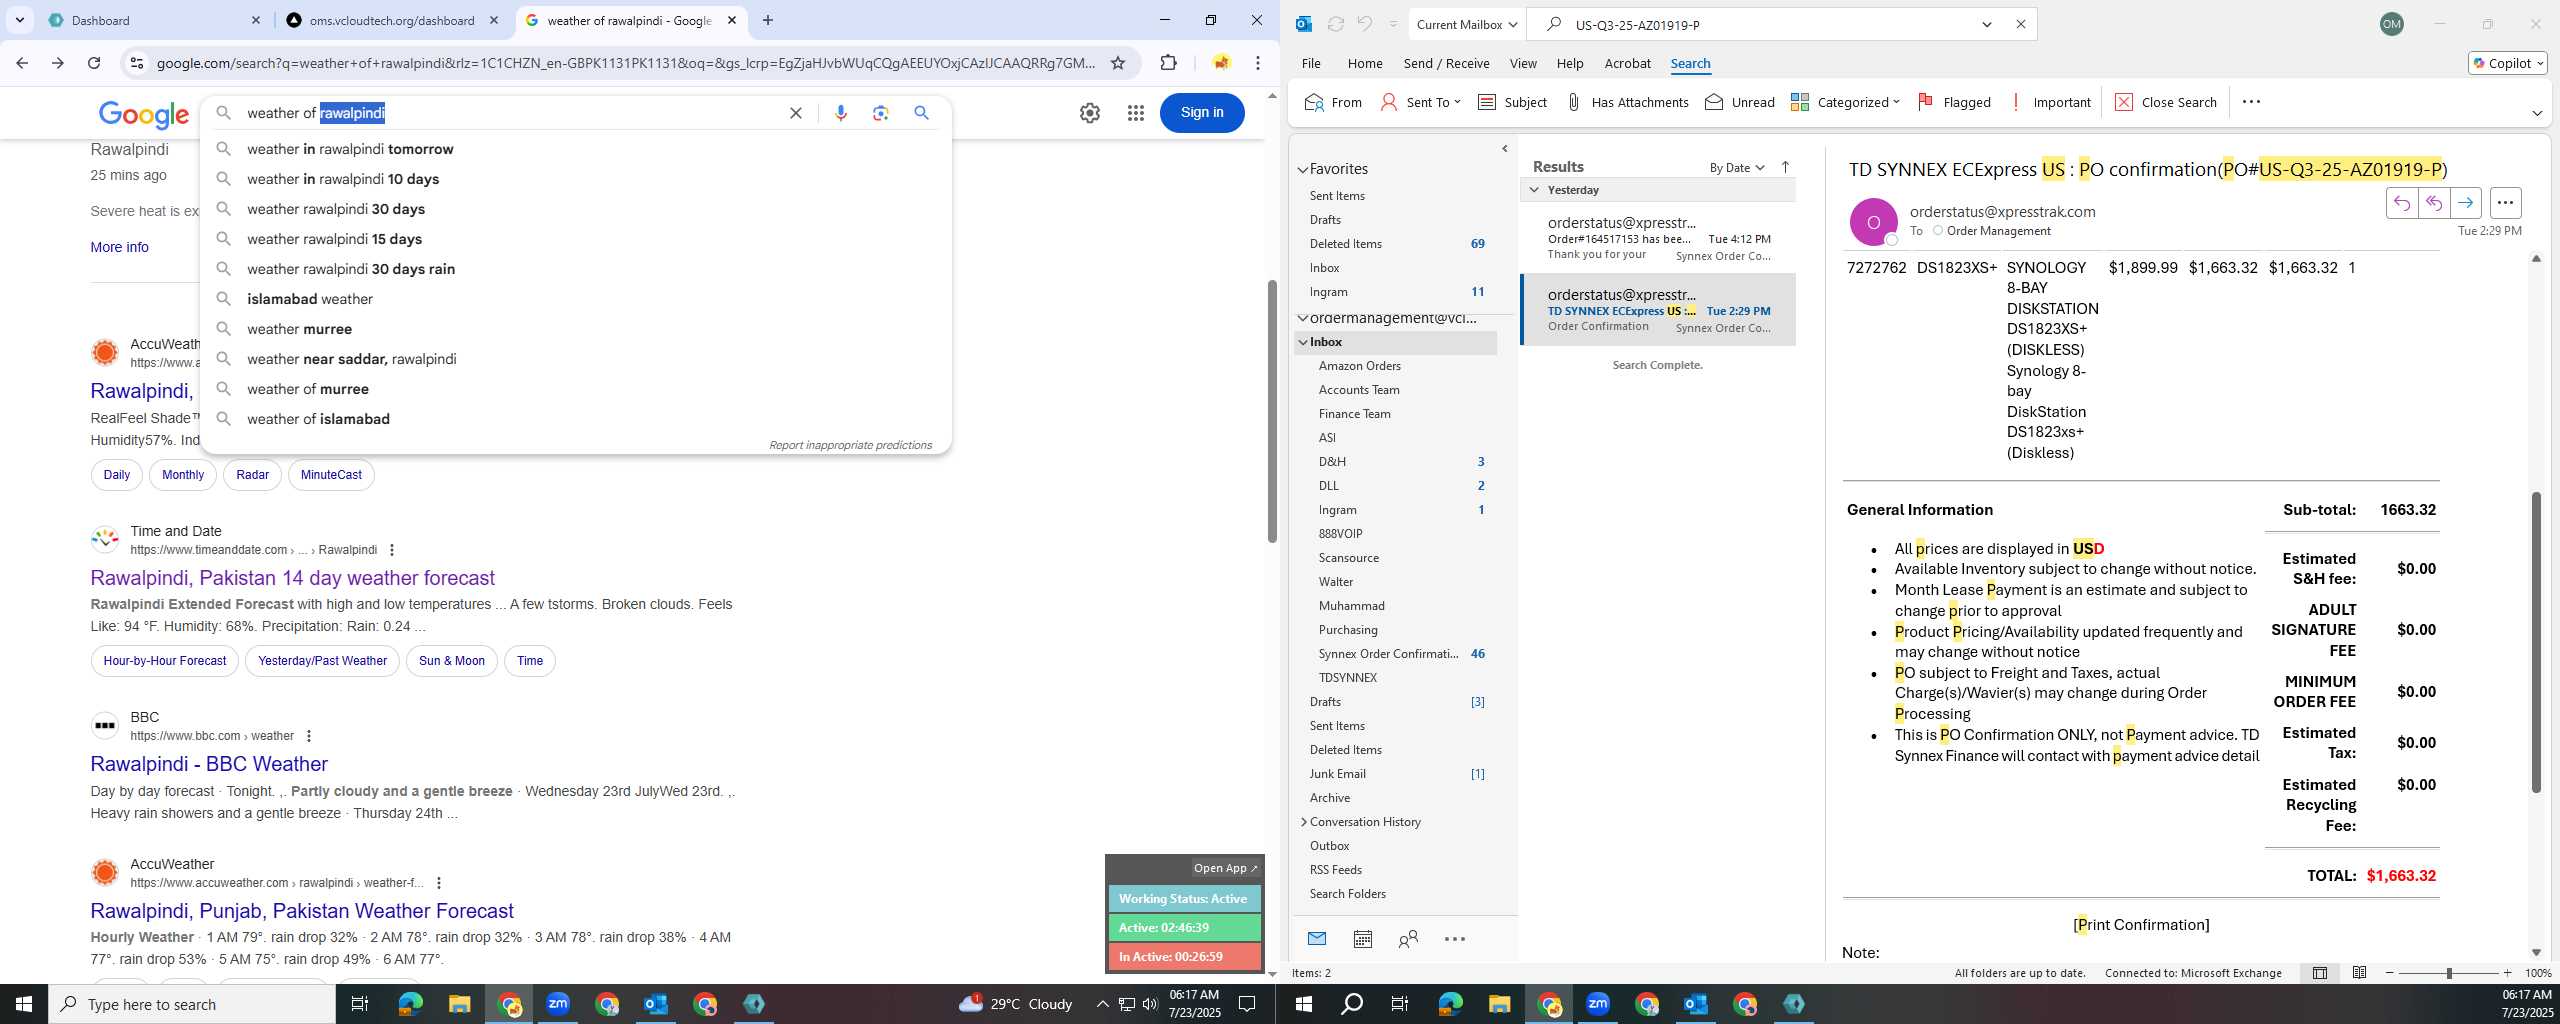Screen dimensions: 2560x1024
Task: Switch to Outlook Calendar view icon
Action: [x=1363, y=939]
